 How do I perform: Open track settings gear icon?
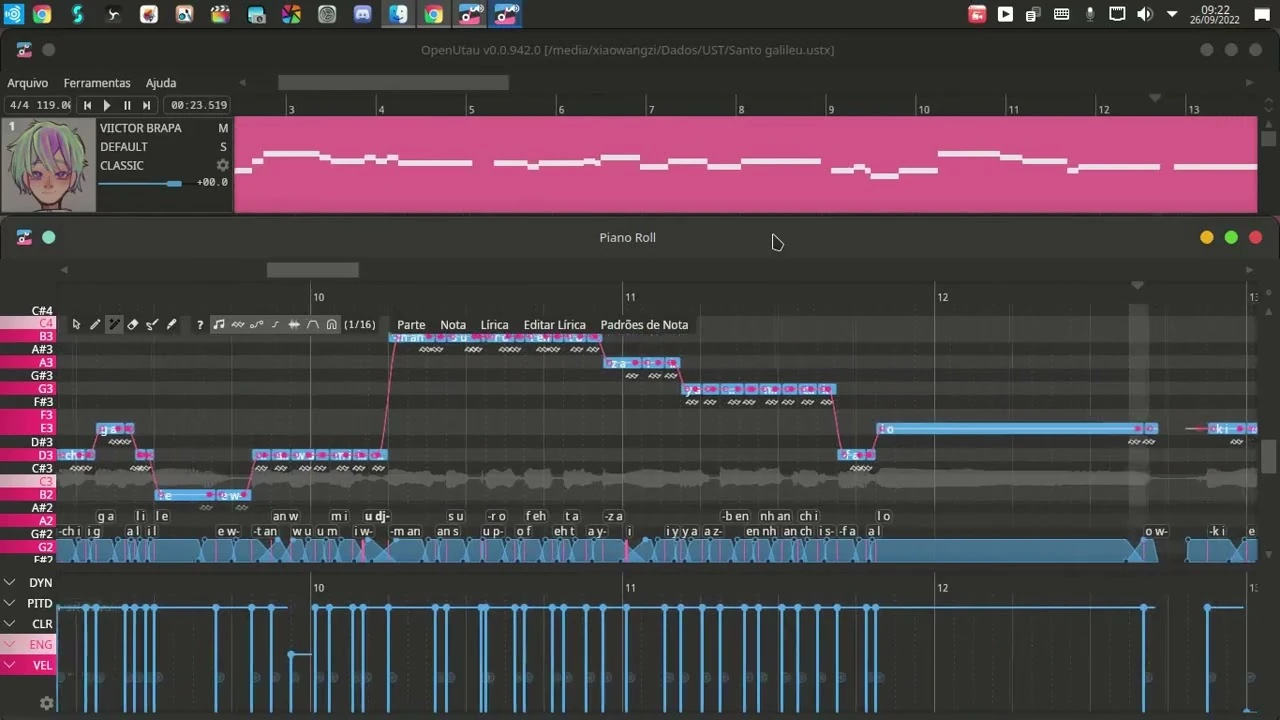[x=223, y=165]
